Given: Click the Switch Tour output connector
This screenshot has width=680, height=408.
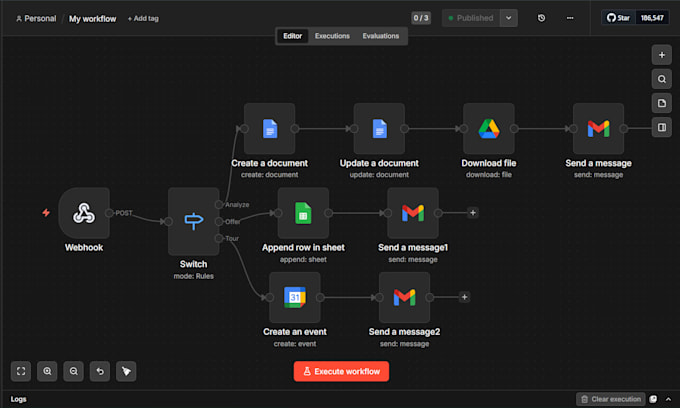Looking at the screenshot, I should tap(219, 238).
